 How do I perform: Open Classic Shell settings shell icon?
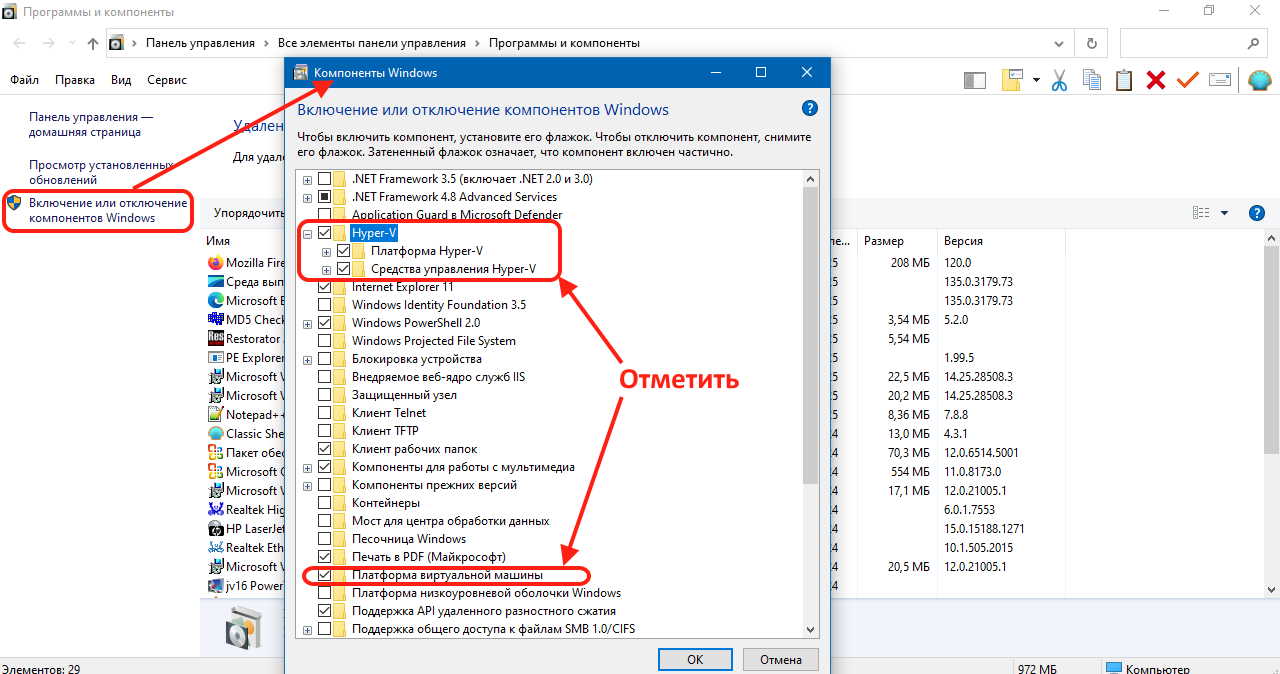[1258, 80]
